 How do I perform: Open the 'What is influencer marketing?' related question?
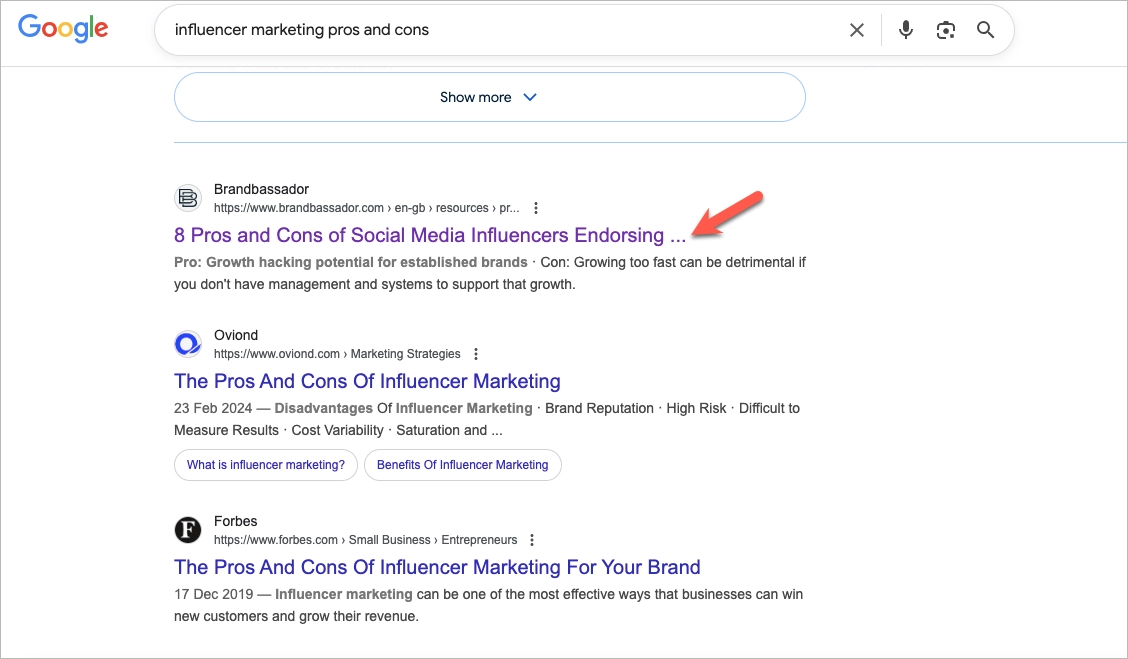265,465
